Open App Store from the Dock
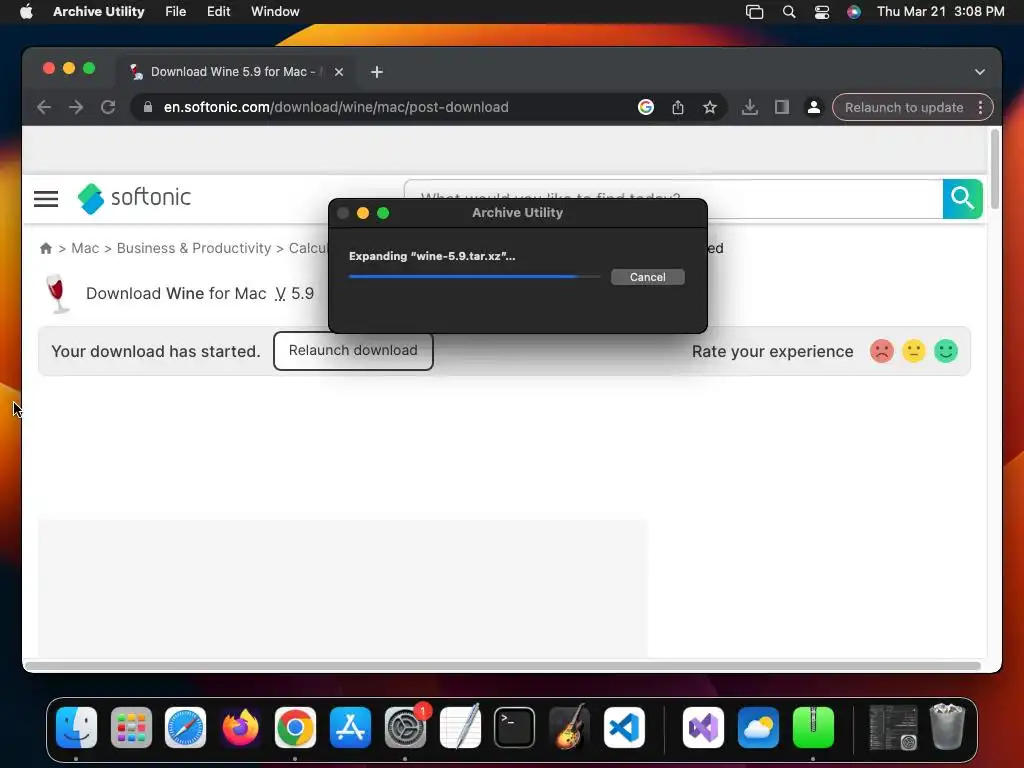 point(350,728)
